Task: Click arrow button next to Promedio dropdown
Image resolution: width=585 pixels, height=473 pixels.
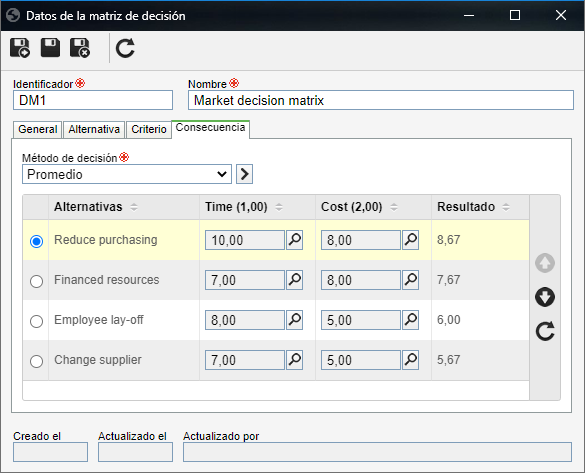Action: pos(244,174)
